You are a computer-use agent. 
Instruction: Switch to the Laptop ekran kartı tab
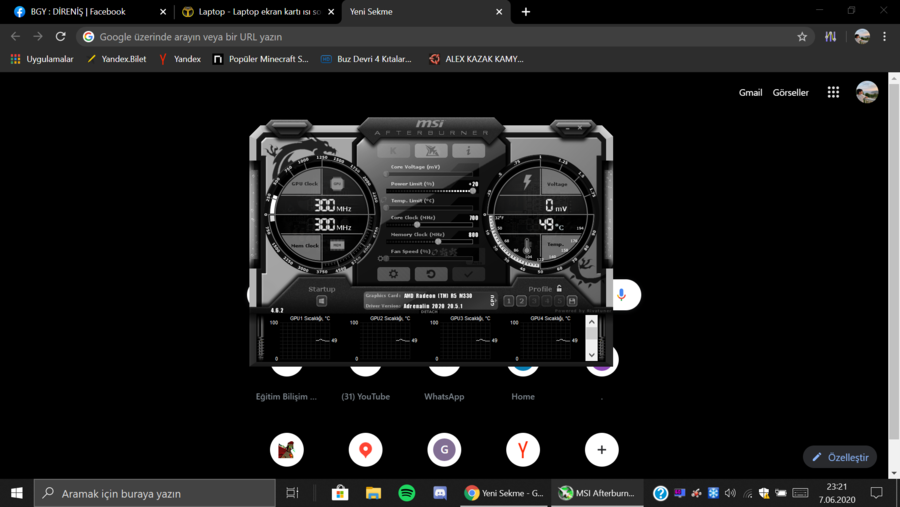[257, 12]
